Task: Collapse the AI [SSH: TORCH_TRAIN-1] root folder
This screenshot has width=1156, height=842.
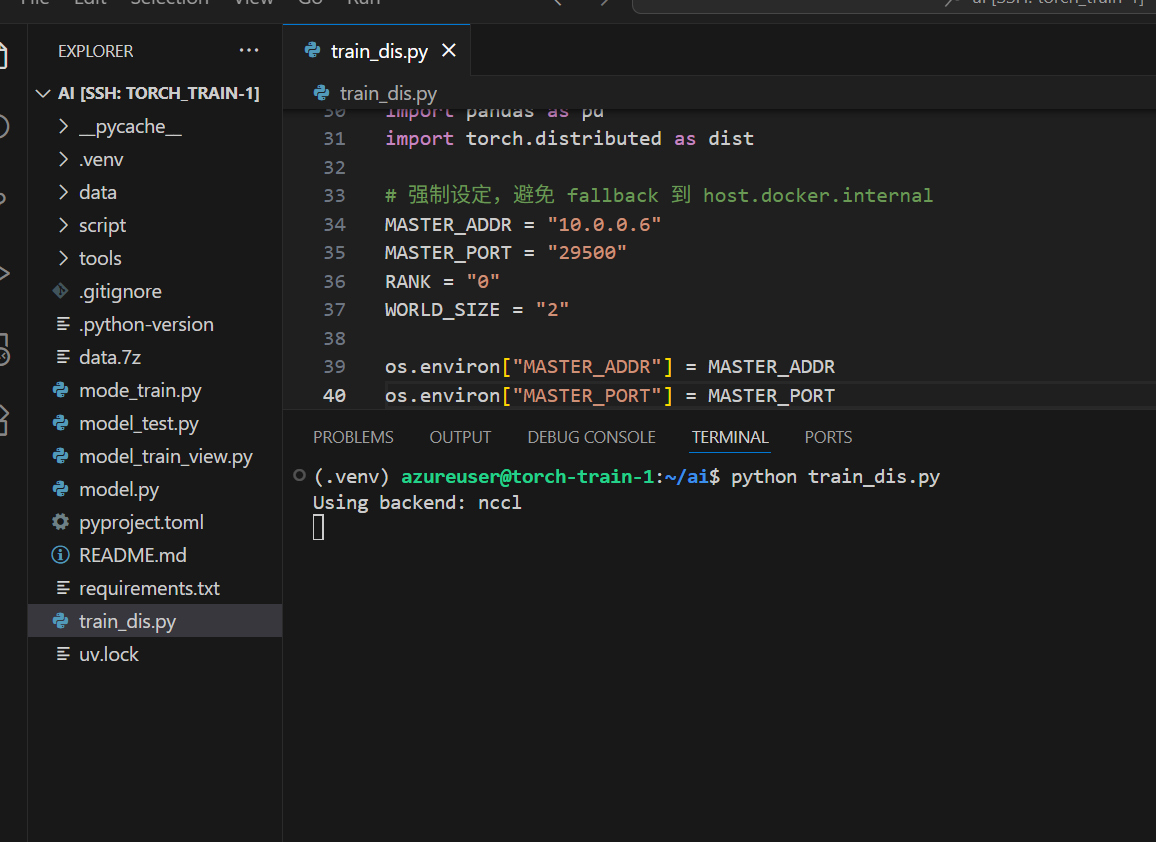Action: pyautogui.click(x=43, y=94)
